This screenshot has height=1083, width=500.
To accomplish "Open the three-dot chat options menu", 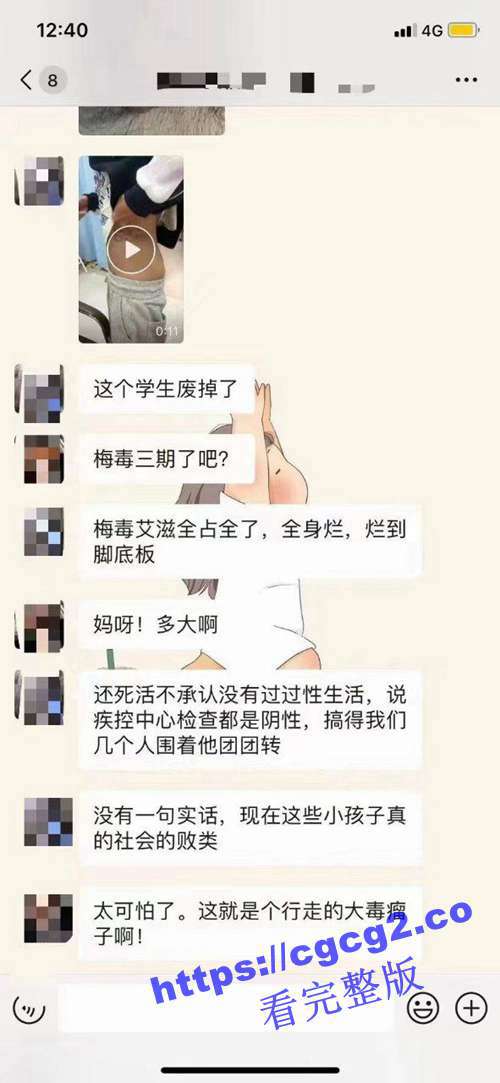I will coord(466,80).
